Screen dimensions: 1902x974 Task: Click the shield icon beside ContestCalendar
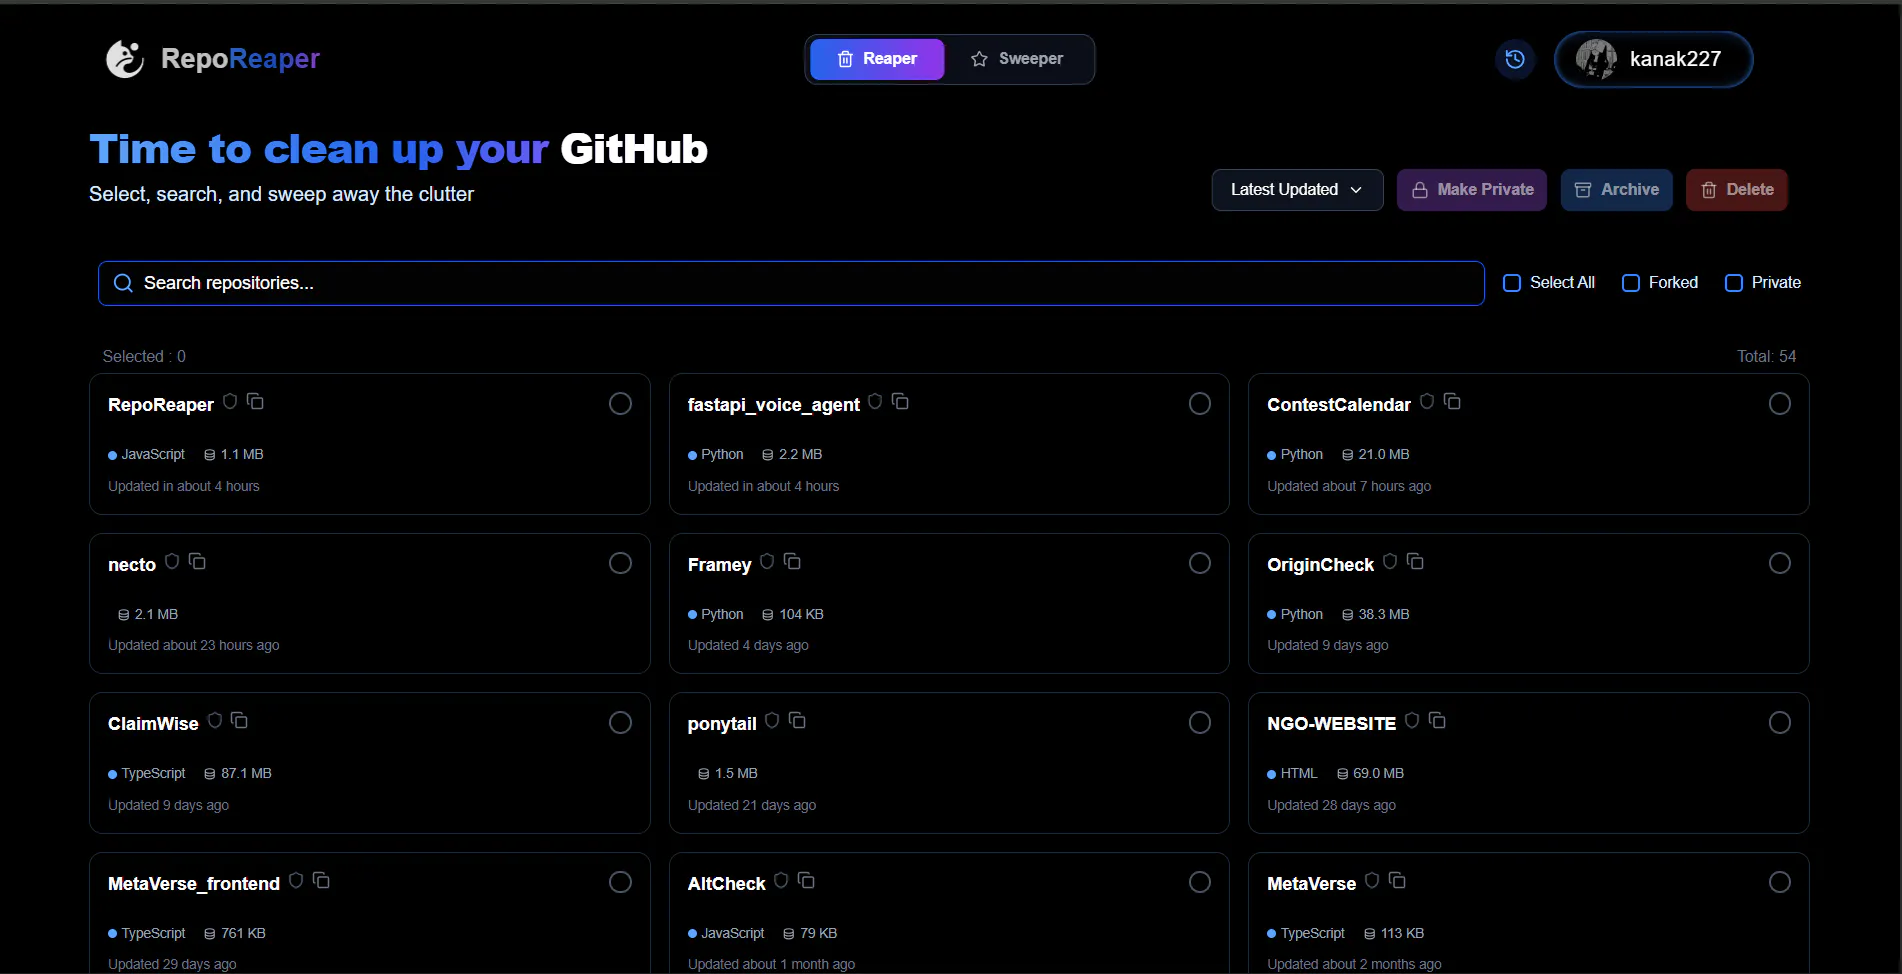tap(1427, 401)
